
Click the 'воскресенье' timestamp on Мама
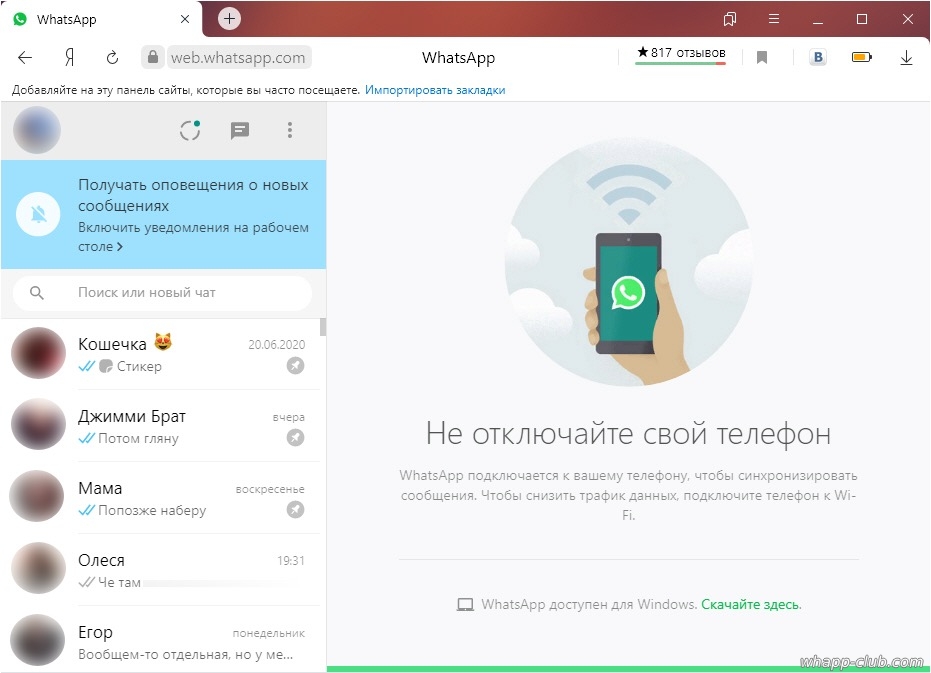pos(270,489)
